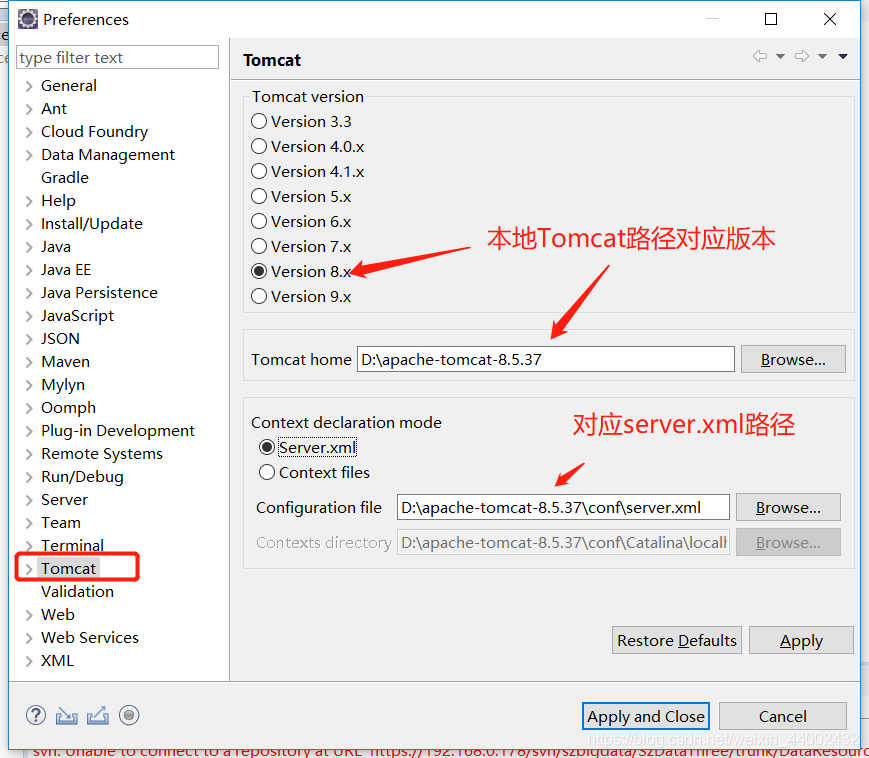This screenshot has height=758, width=869.
Task: Select Run/Debug in the preferences tree
Action: point(82,477)
